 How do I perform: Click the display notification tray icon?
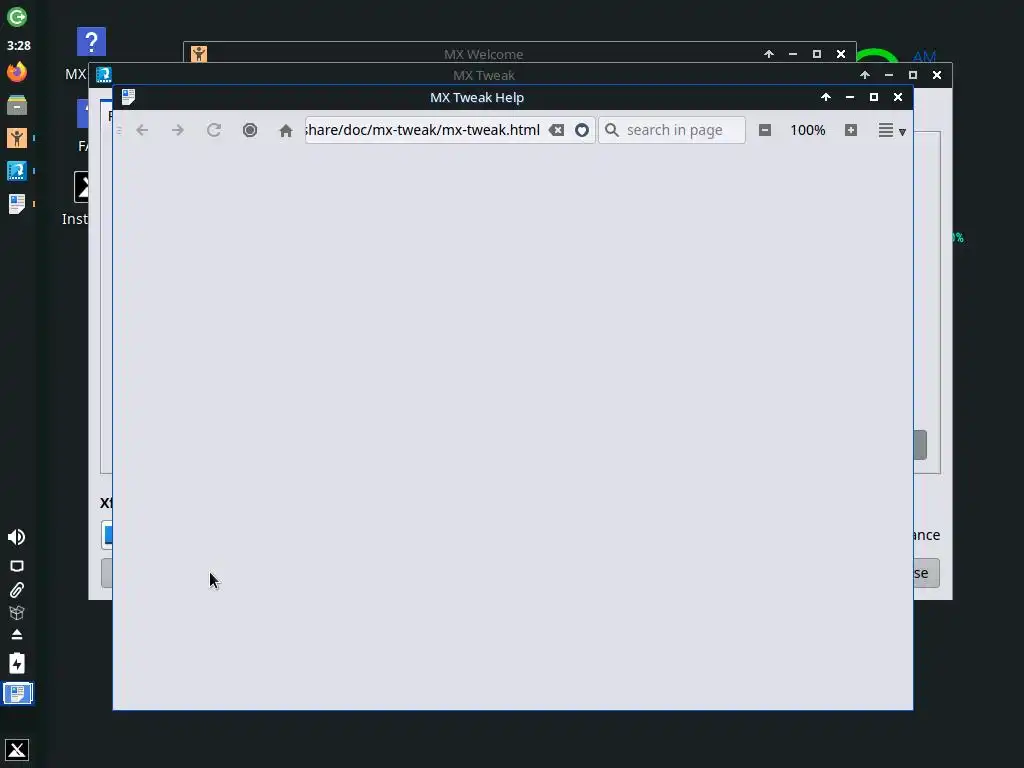pyautogui.click(x=17, y=566)
